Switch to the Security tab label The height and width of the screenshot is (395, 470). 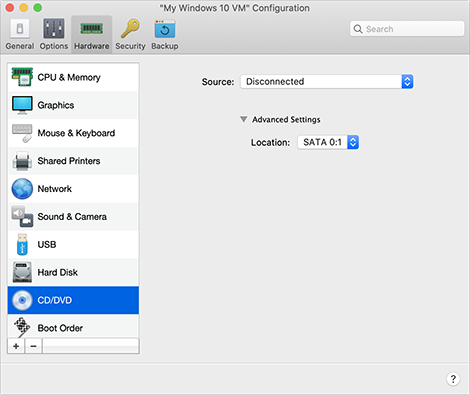130,46
